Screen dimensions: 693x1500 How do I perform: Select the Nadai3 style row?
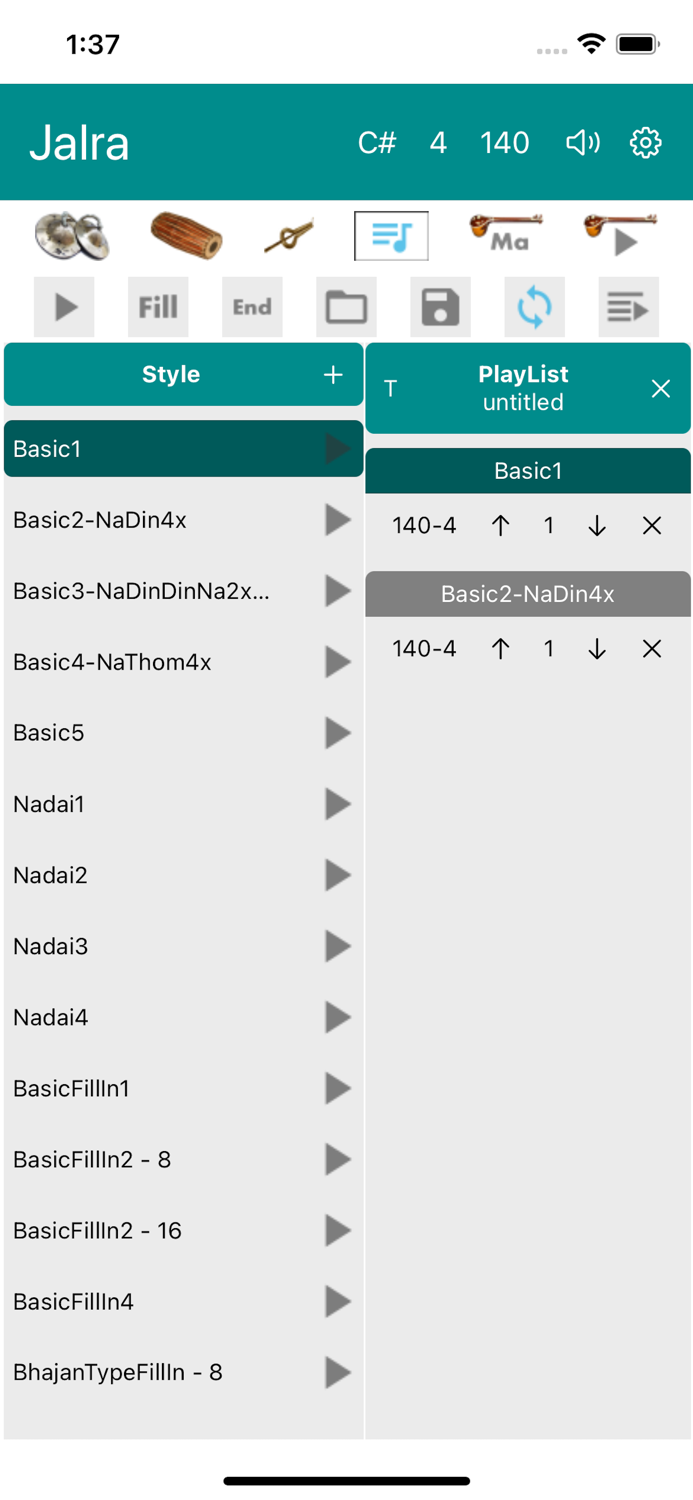(x=150, y=946)
